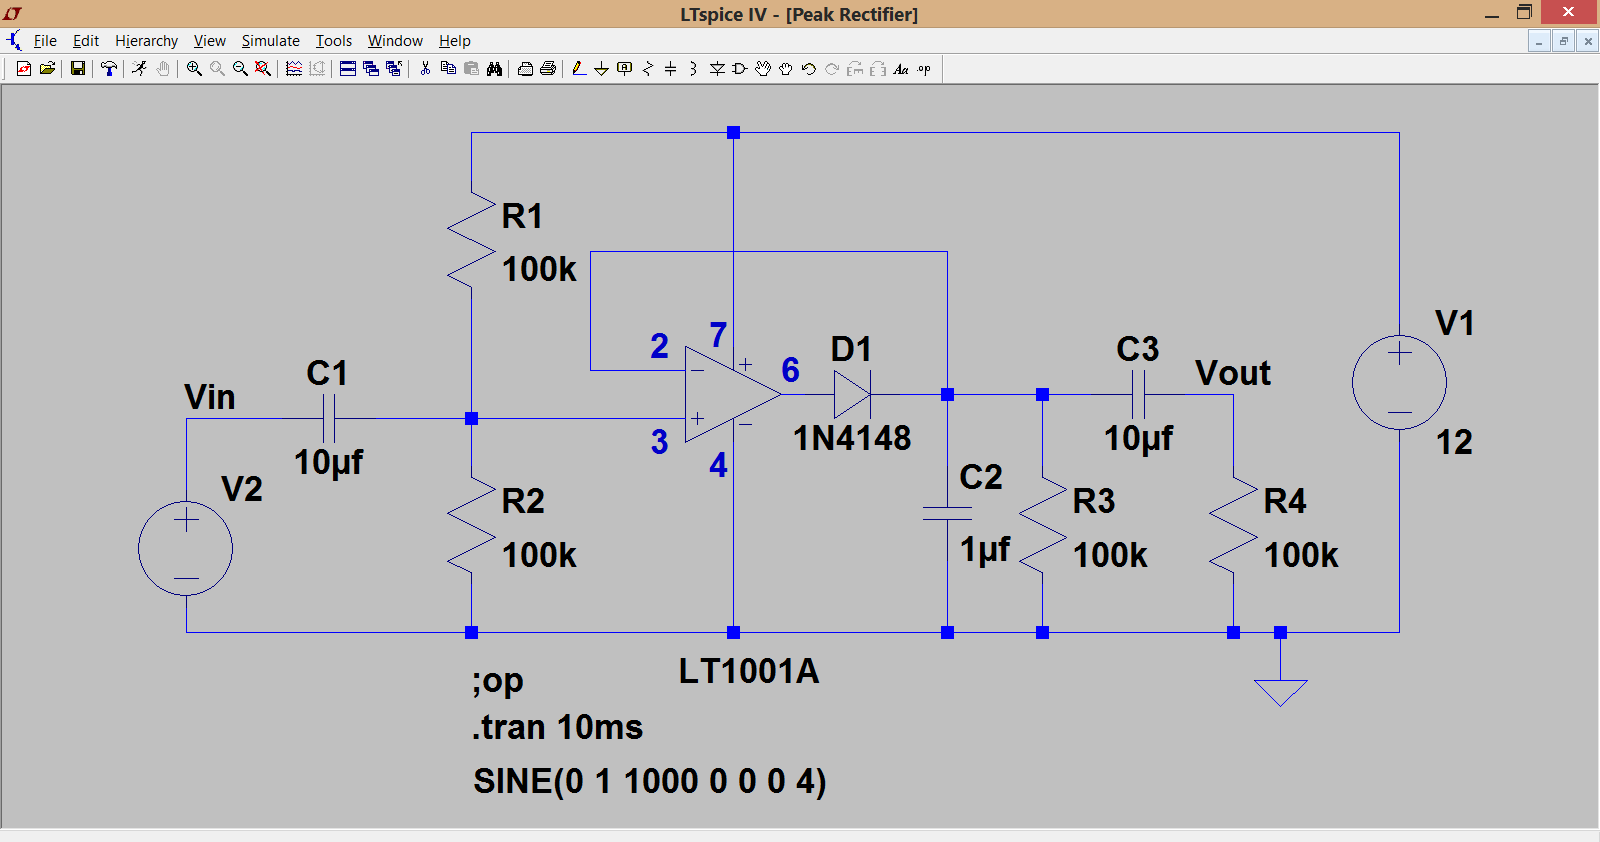Image resolution: width=1600 pixels, height=842 pixels.
Task: Save the schematic with the floppy icon
Action: (x=78, y=69)
